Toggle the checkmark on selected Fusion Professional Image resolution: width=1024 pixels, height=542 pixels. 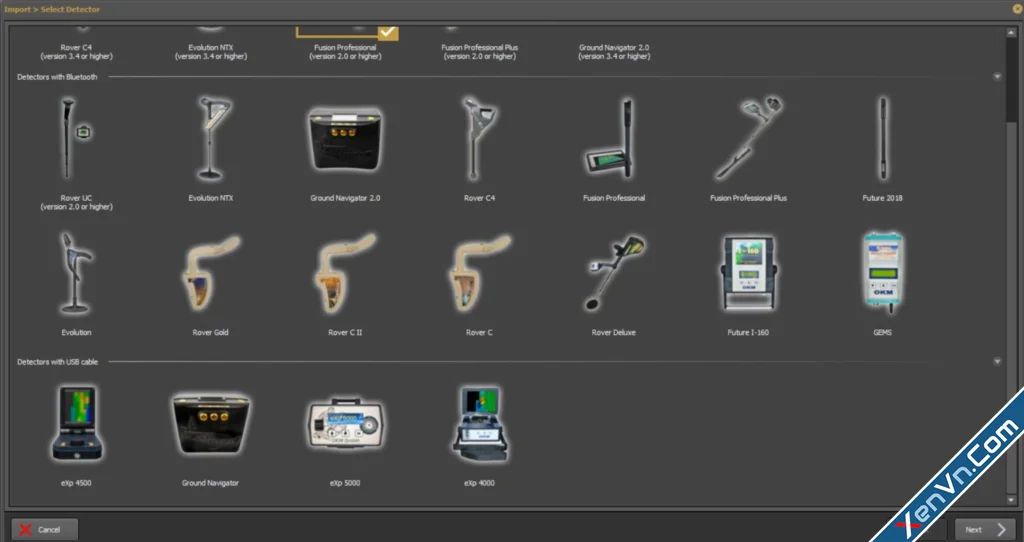(x=388, y=33)
